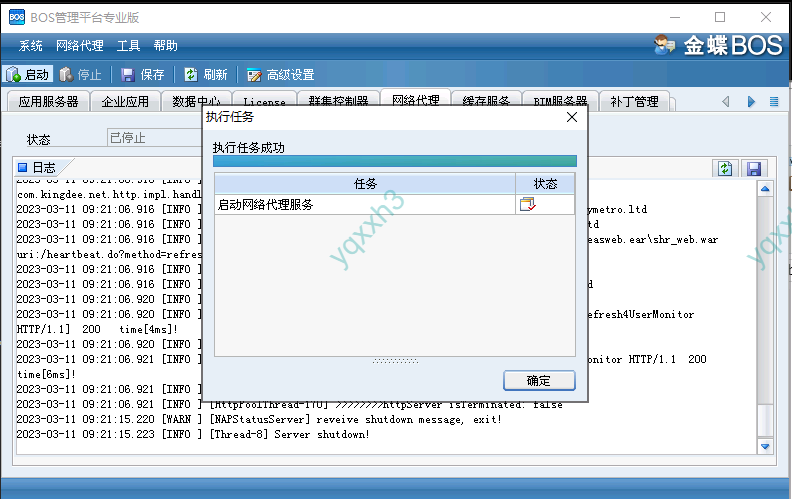Click log text 'com.kingdee.net.http.impl.handl'
This screenshot has width=792, height=499.
(x=109, y=194)
